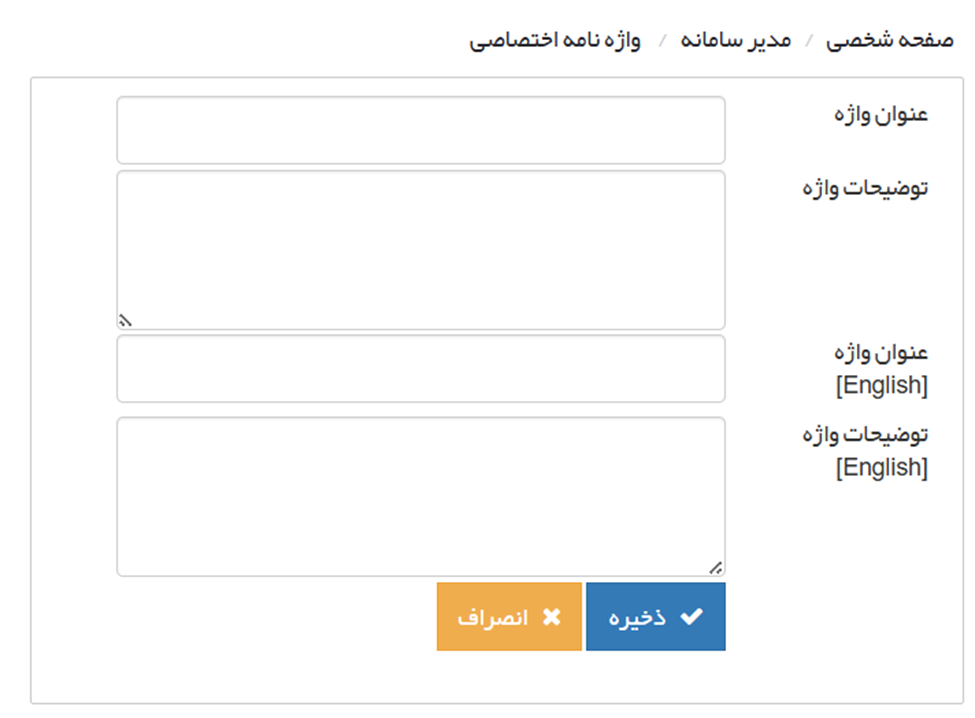Click the slash separator after صفحه شخصی
This screenshot has width=975, height=718.
[x=809, y=42]
